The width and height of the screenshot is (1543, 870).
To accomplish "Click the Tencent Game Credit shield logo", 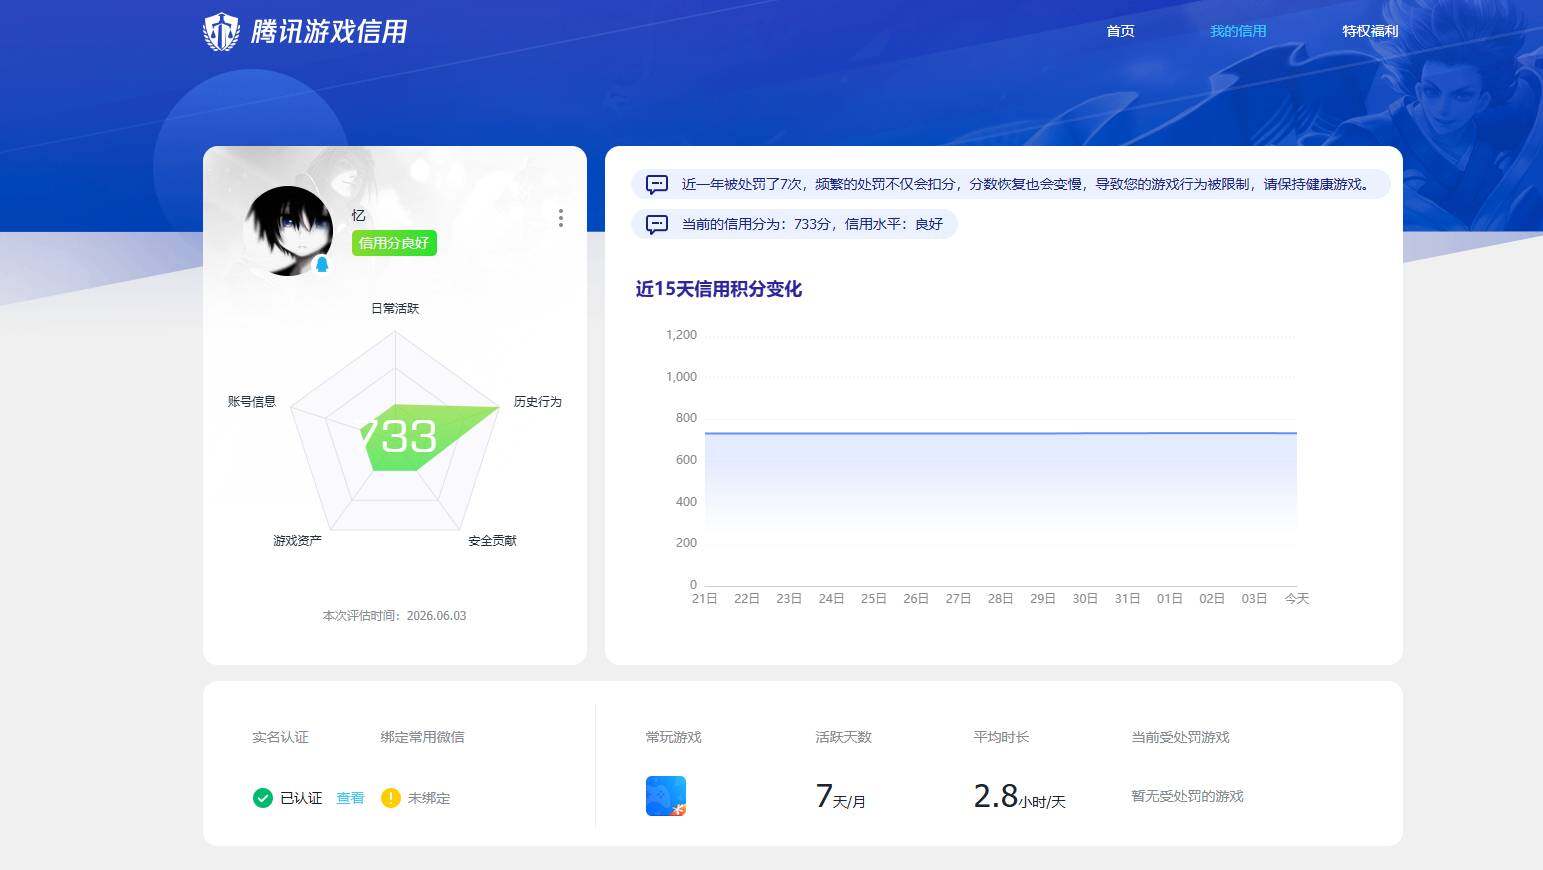I will click(221, 32).
